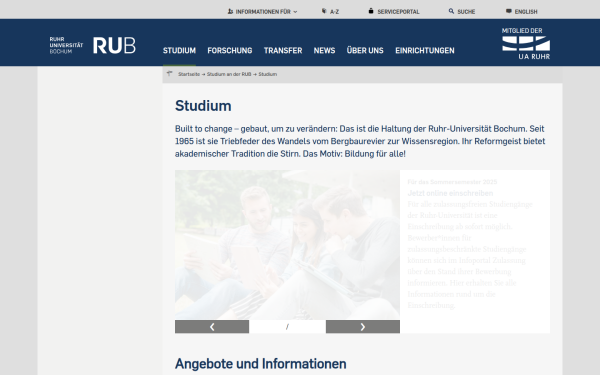Click the Mitglied der label
The width and height of the screenshot is (600, 375).
click(x=522, y=31)
